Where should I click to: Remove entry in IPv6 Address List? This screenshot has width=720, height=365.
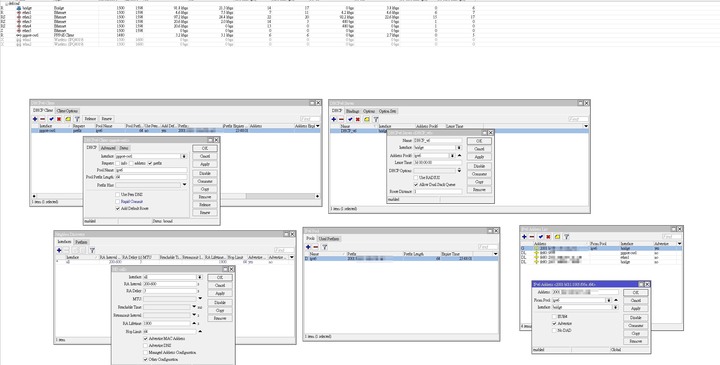[532, 237]
